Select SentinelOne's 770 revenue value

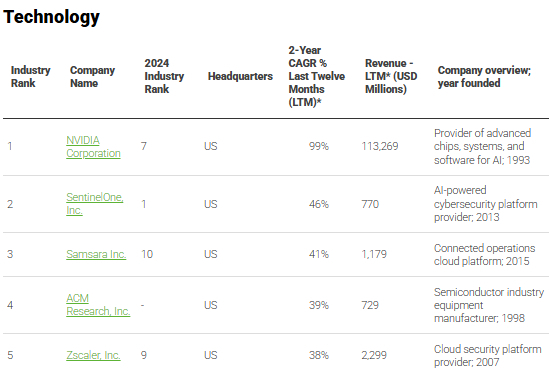370,204
